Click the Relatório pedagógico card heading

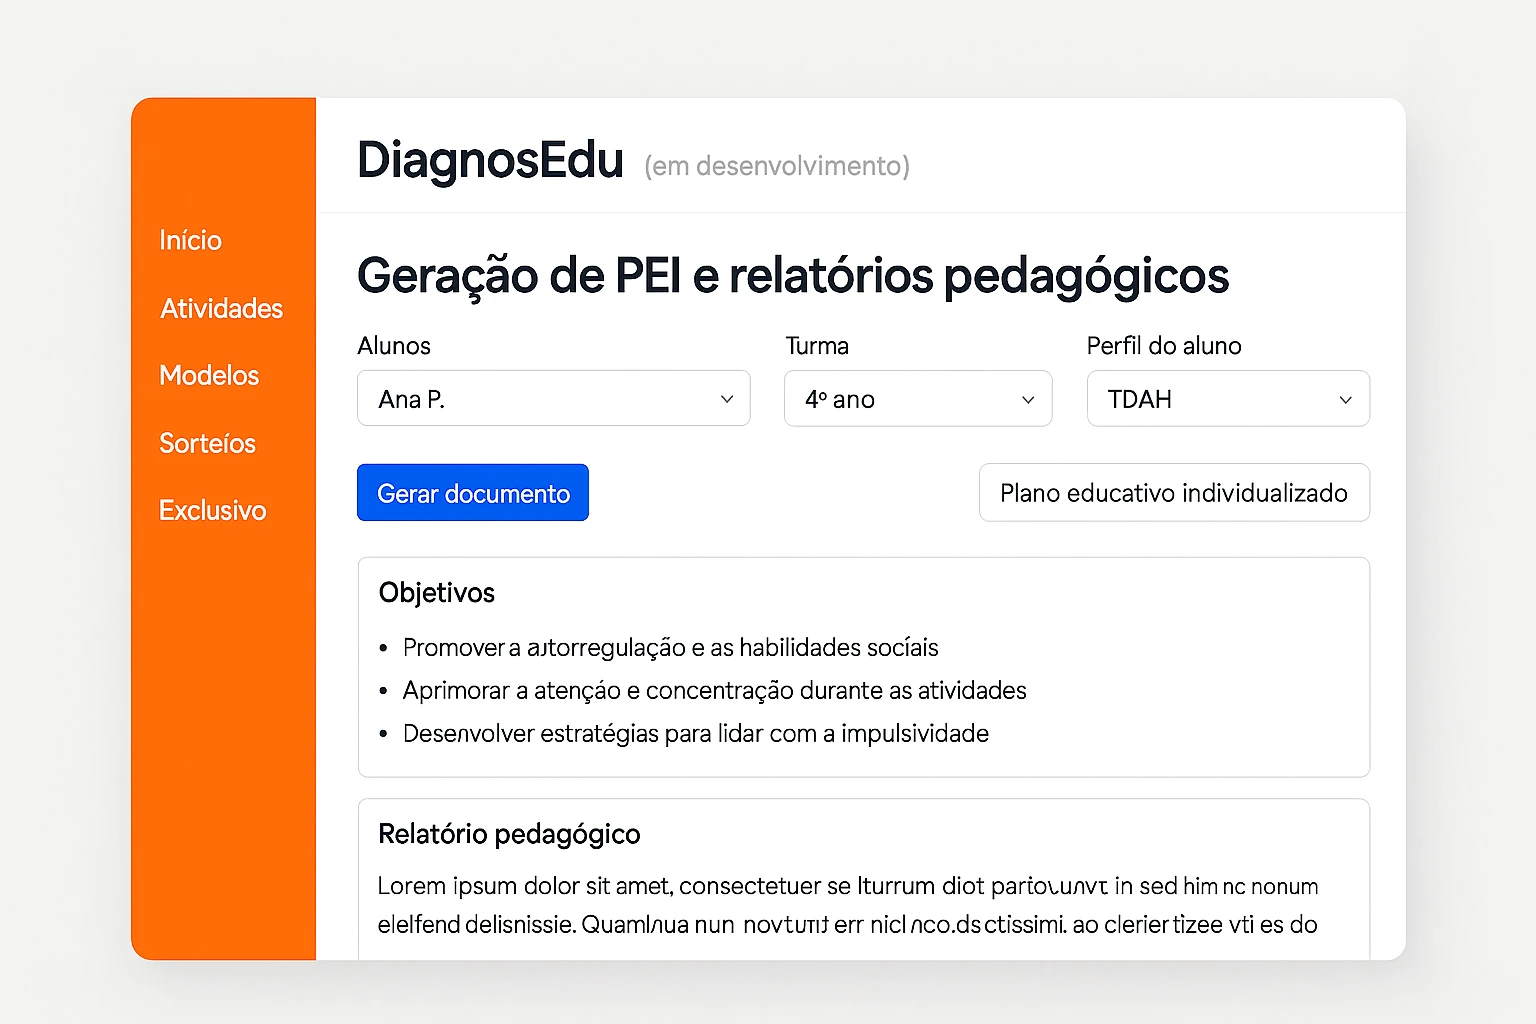[x=509, y=834]
